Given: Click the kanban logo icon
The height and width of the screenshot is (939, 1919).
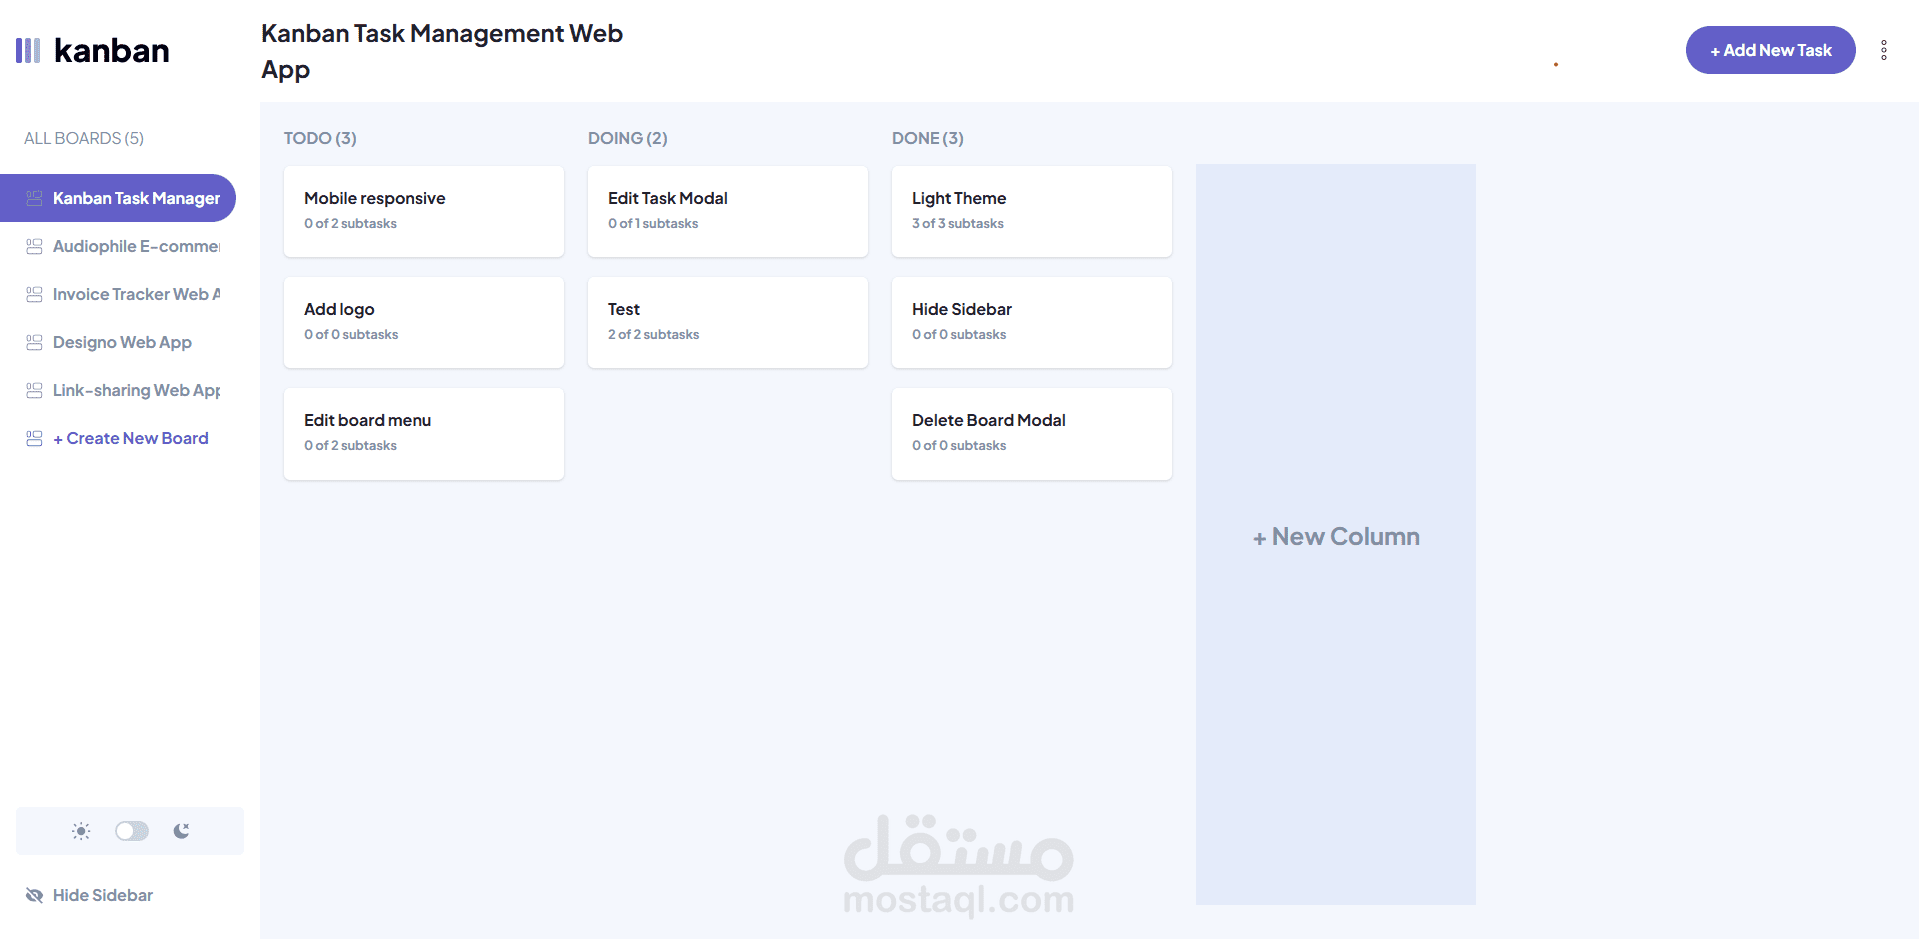Looking at the screenshot, I should [x=28, y=51].
